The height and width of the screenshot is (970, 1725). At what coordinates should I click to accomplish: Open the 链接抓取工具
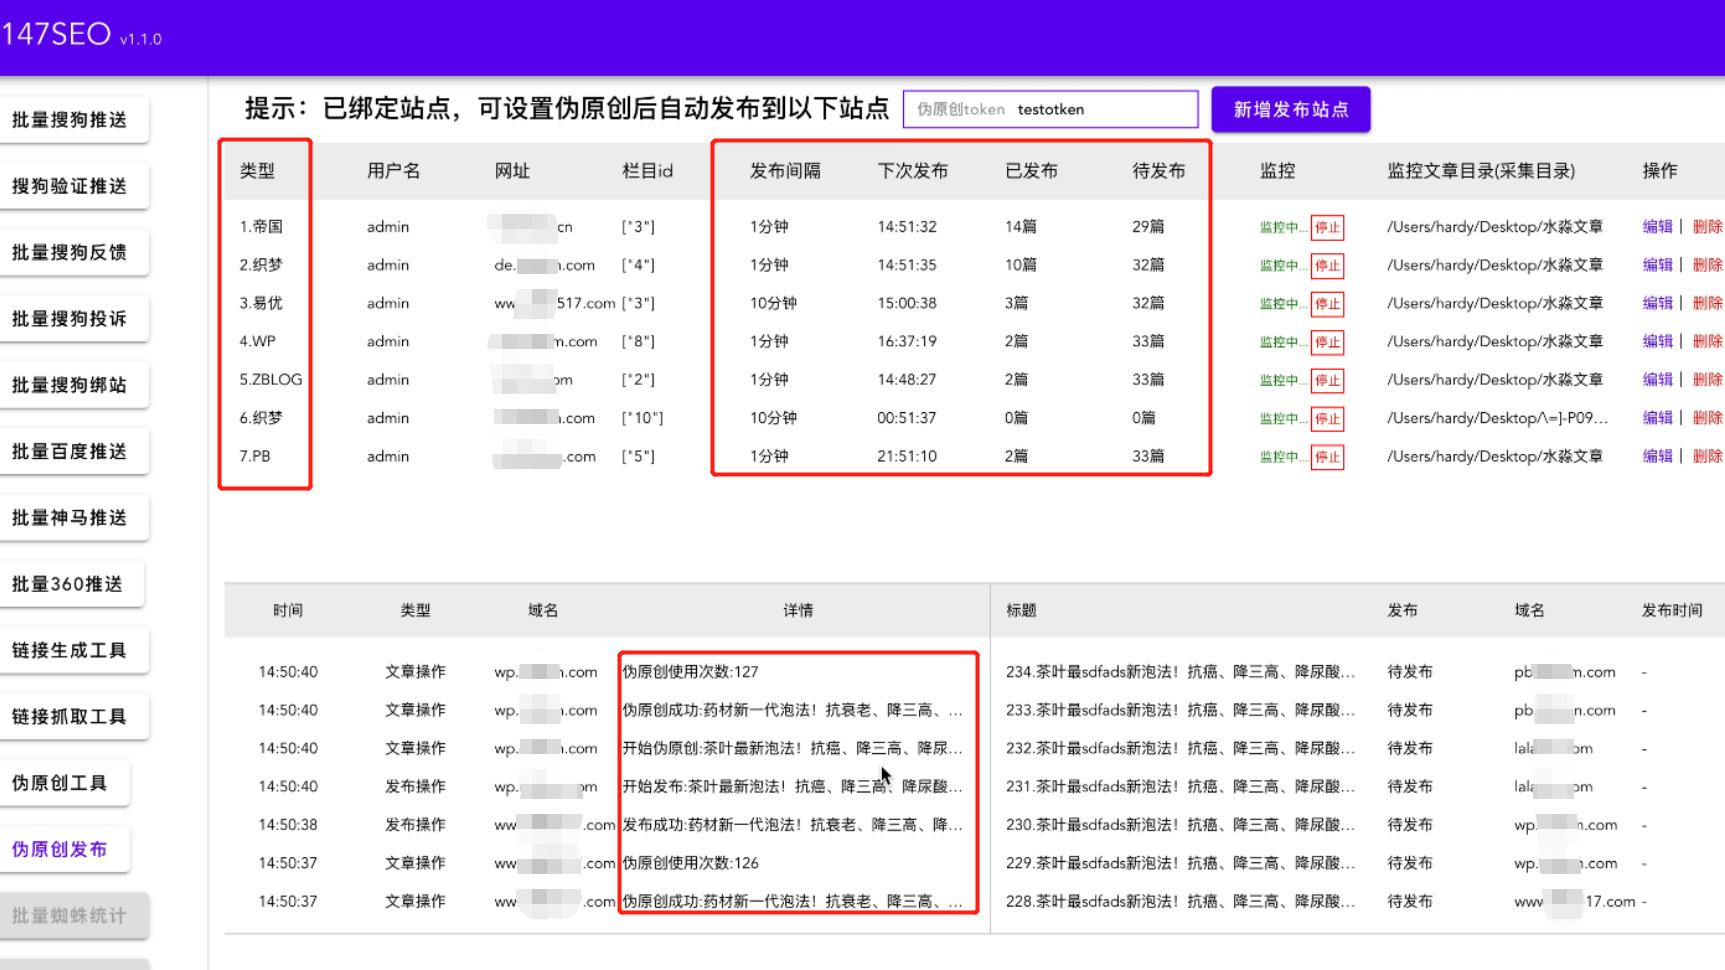(x=75, y=715)
